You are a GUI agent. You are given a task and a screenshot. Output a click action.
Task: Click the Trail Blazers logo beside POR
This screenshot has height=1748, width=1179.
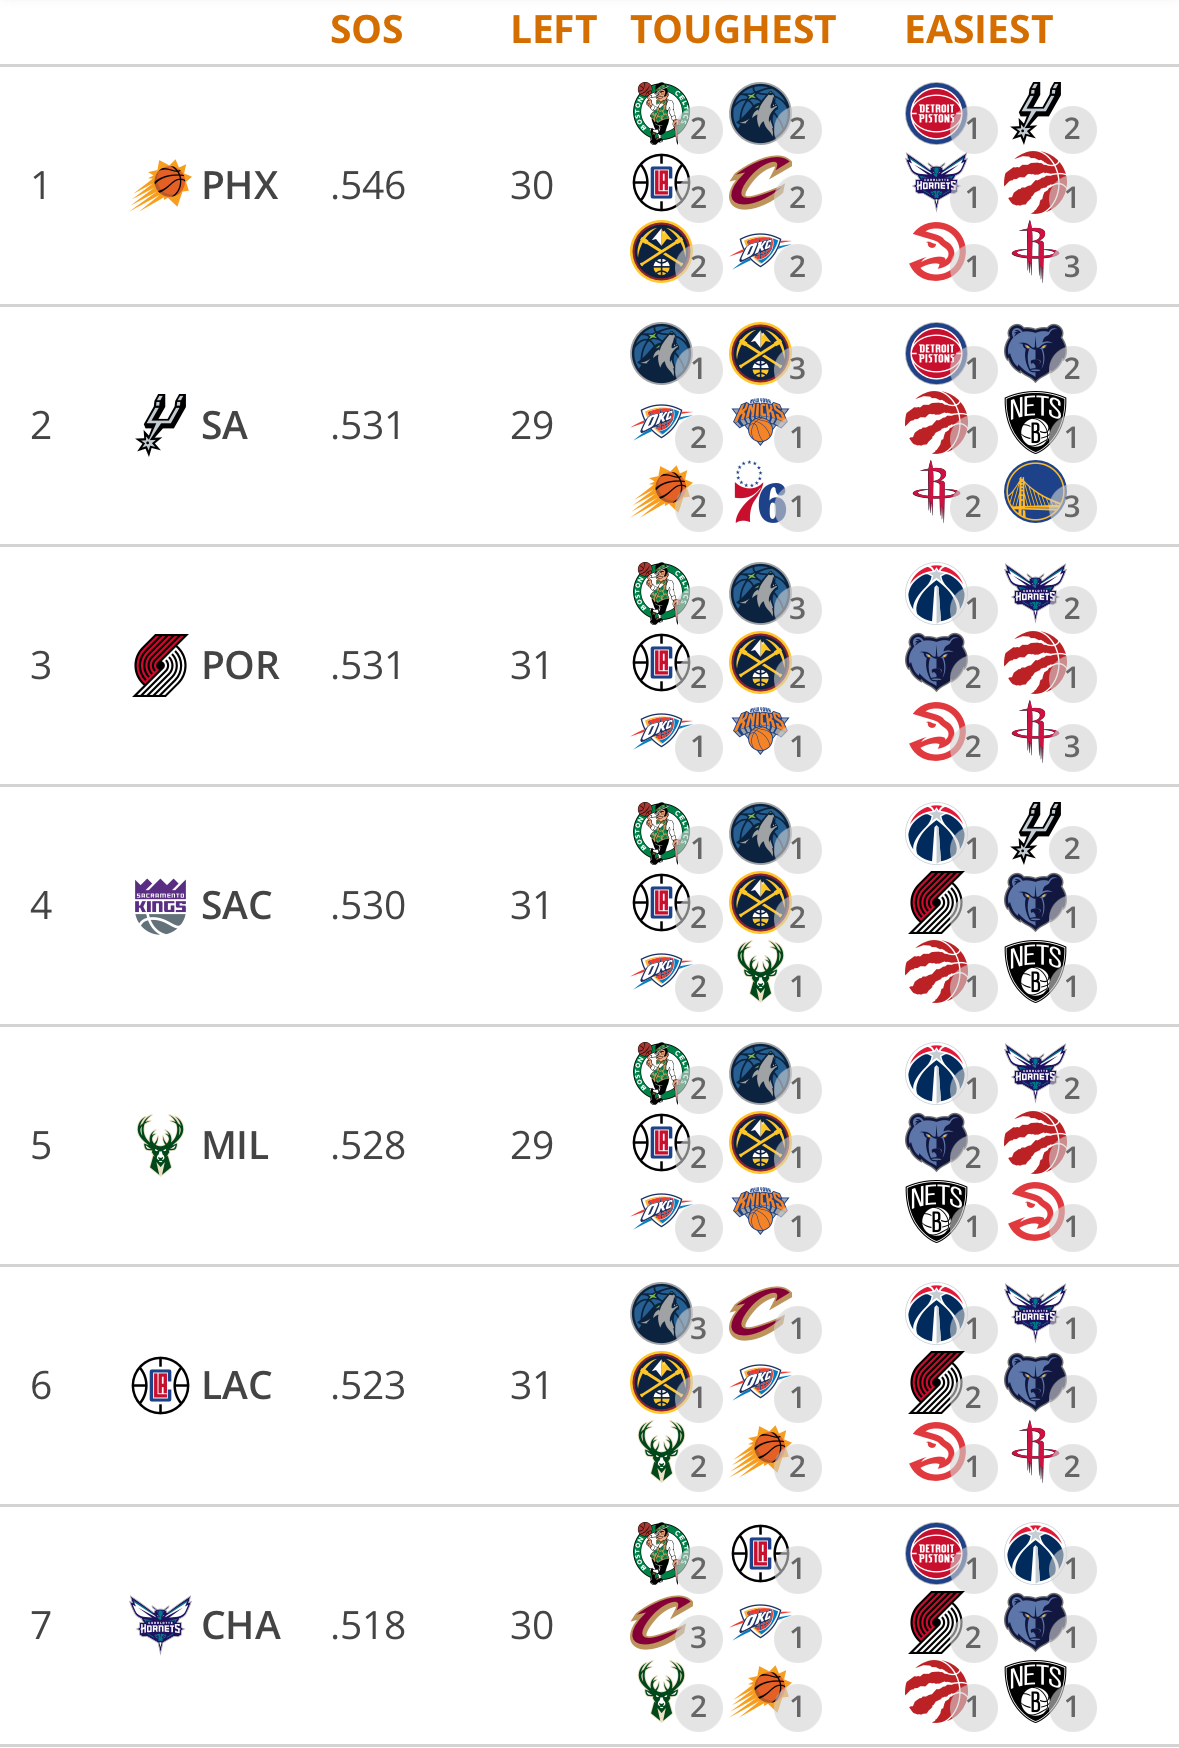[x=160, y=665]
